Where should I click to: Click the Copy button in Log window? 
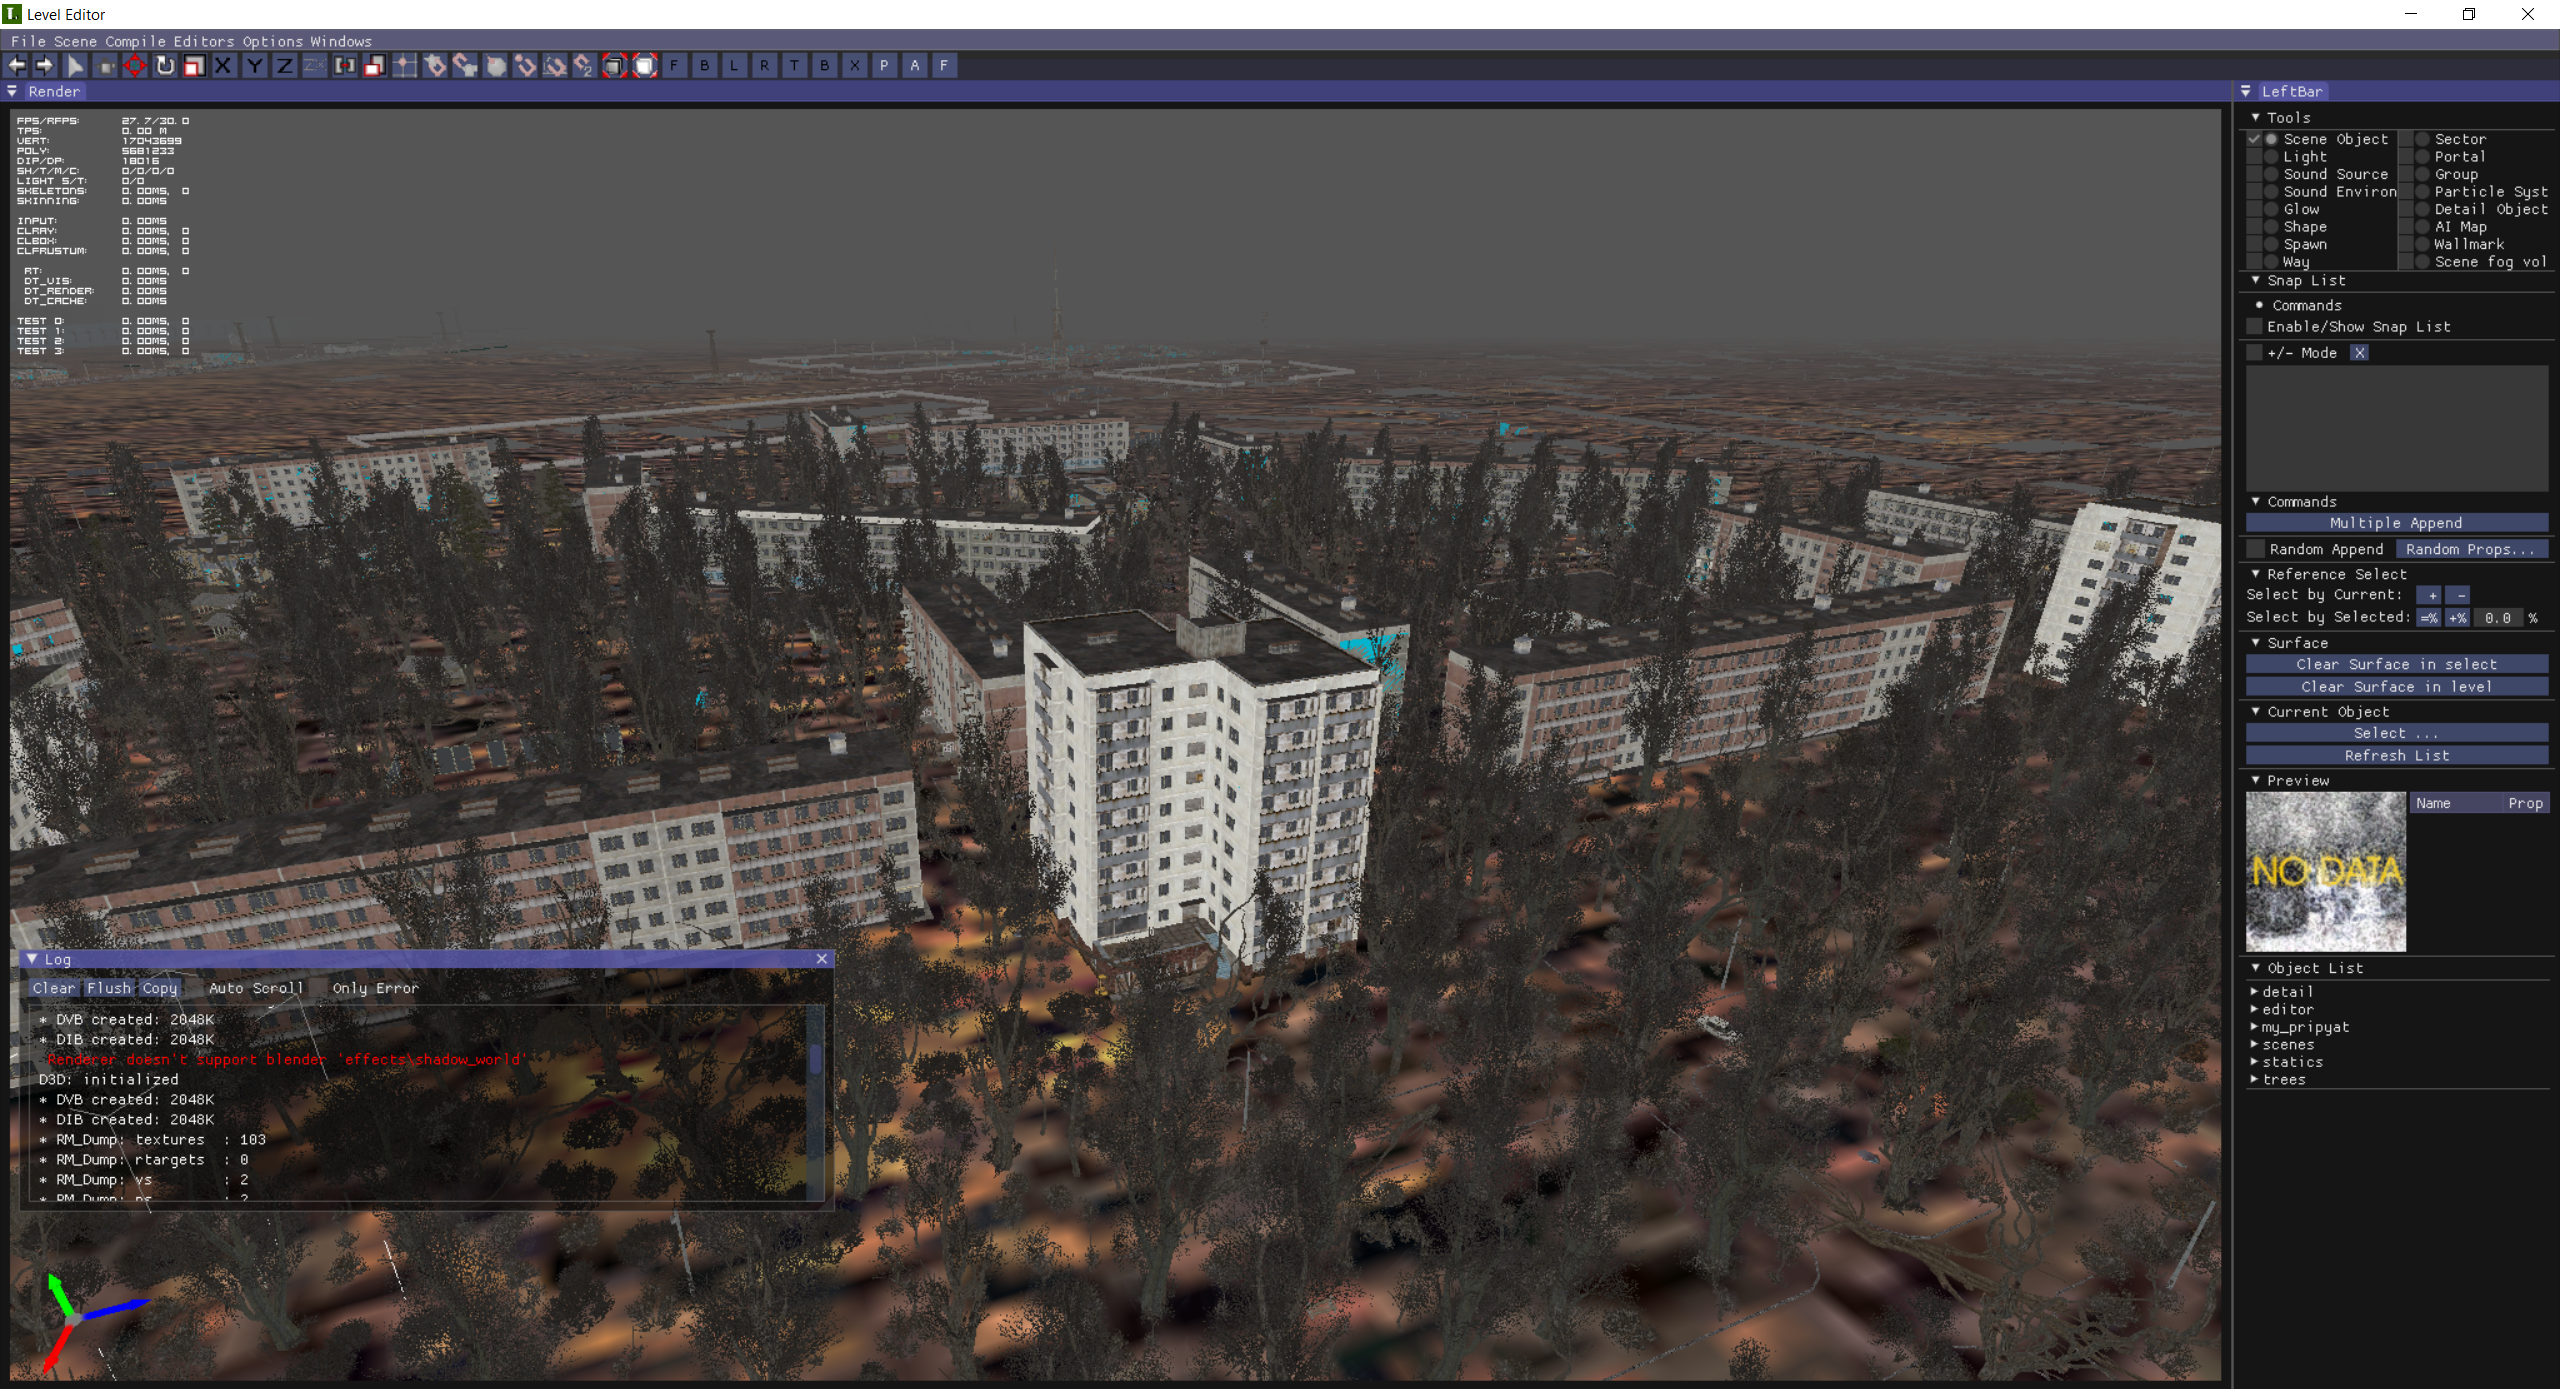(159, 988)
